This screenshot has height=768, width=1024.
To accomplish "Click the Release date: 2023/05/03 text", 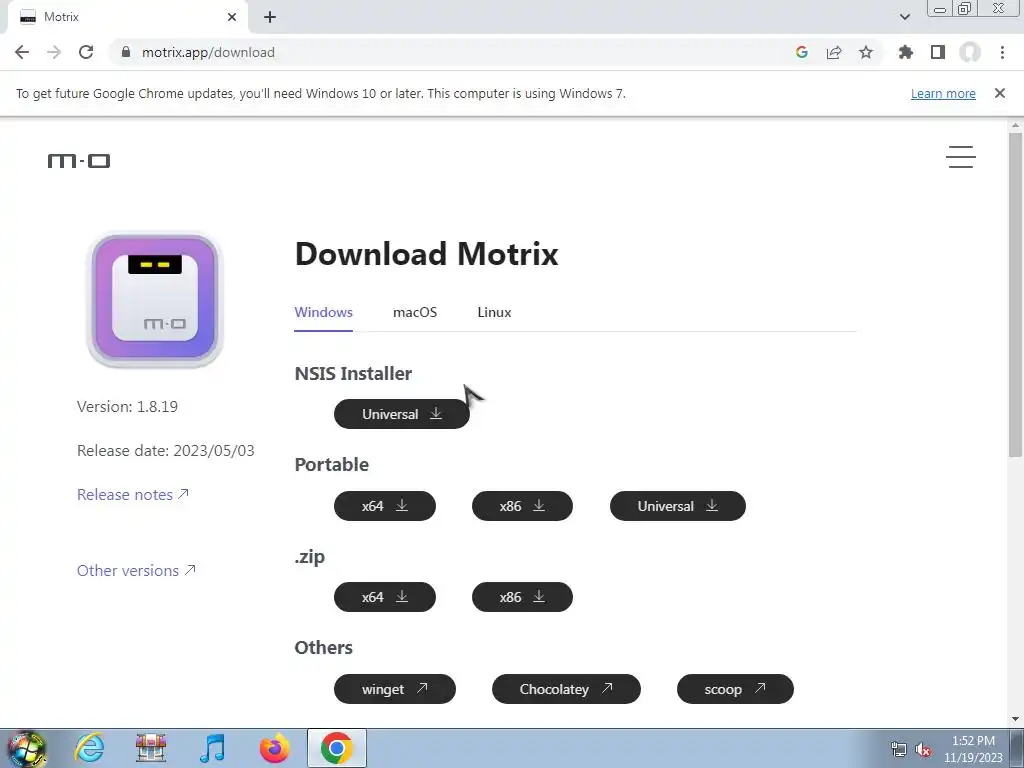I will click(x=166, y=451).
